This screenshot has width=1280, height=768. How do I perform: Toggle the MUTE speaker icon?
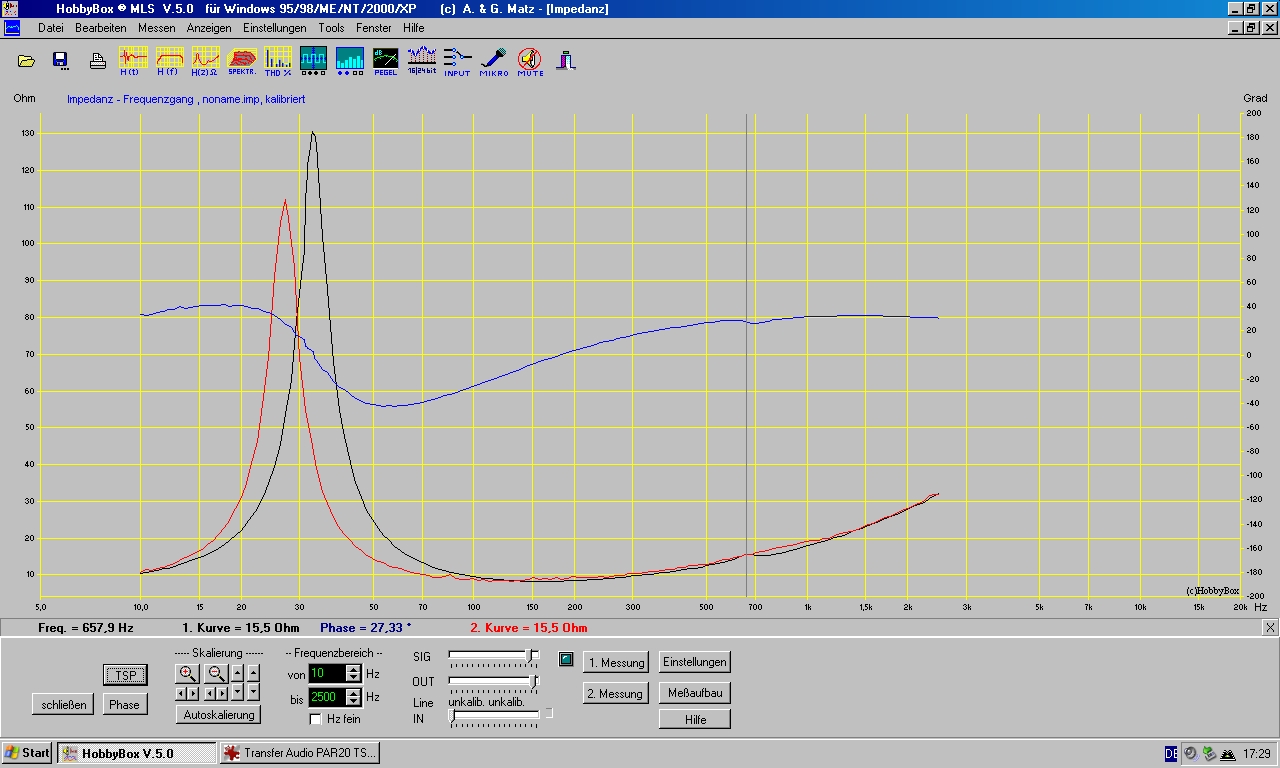tap(530, 61)
